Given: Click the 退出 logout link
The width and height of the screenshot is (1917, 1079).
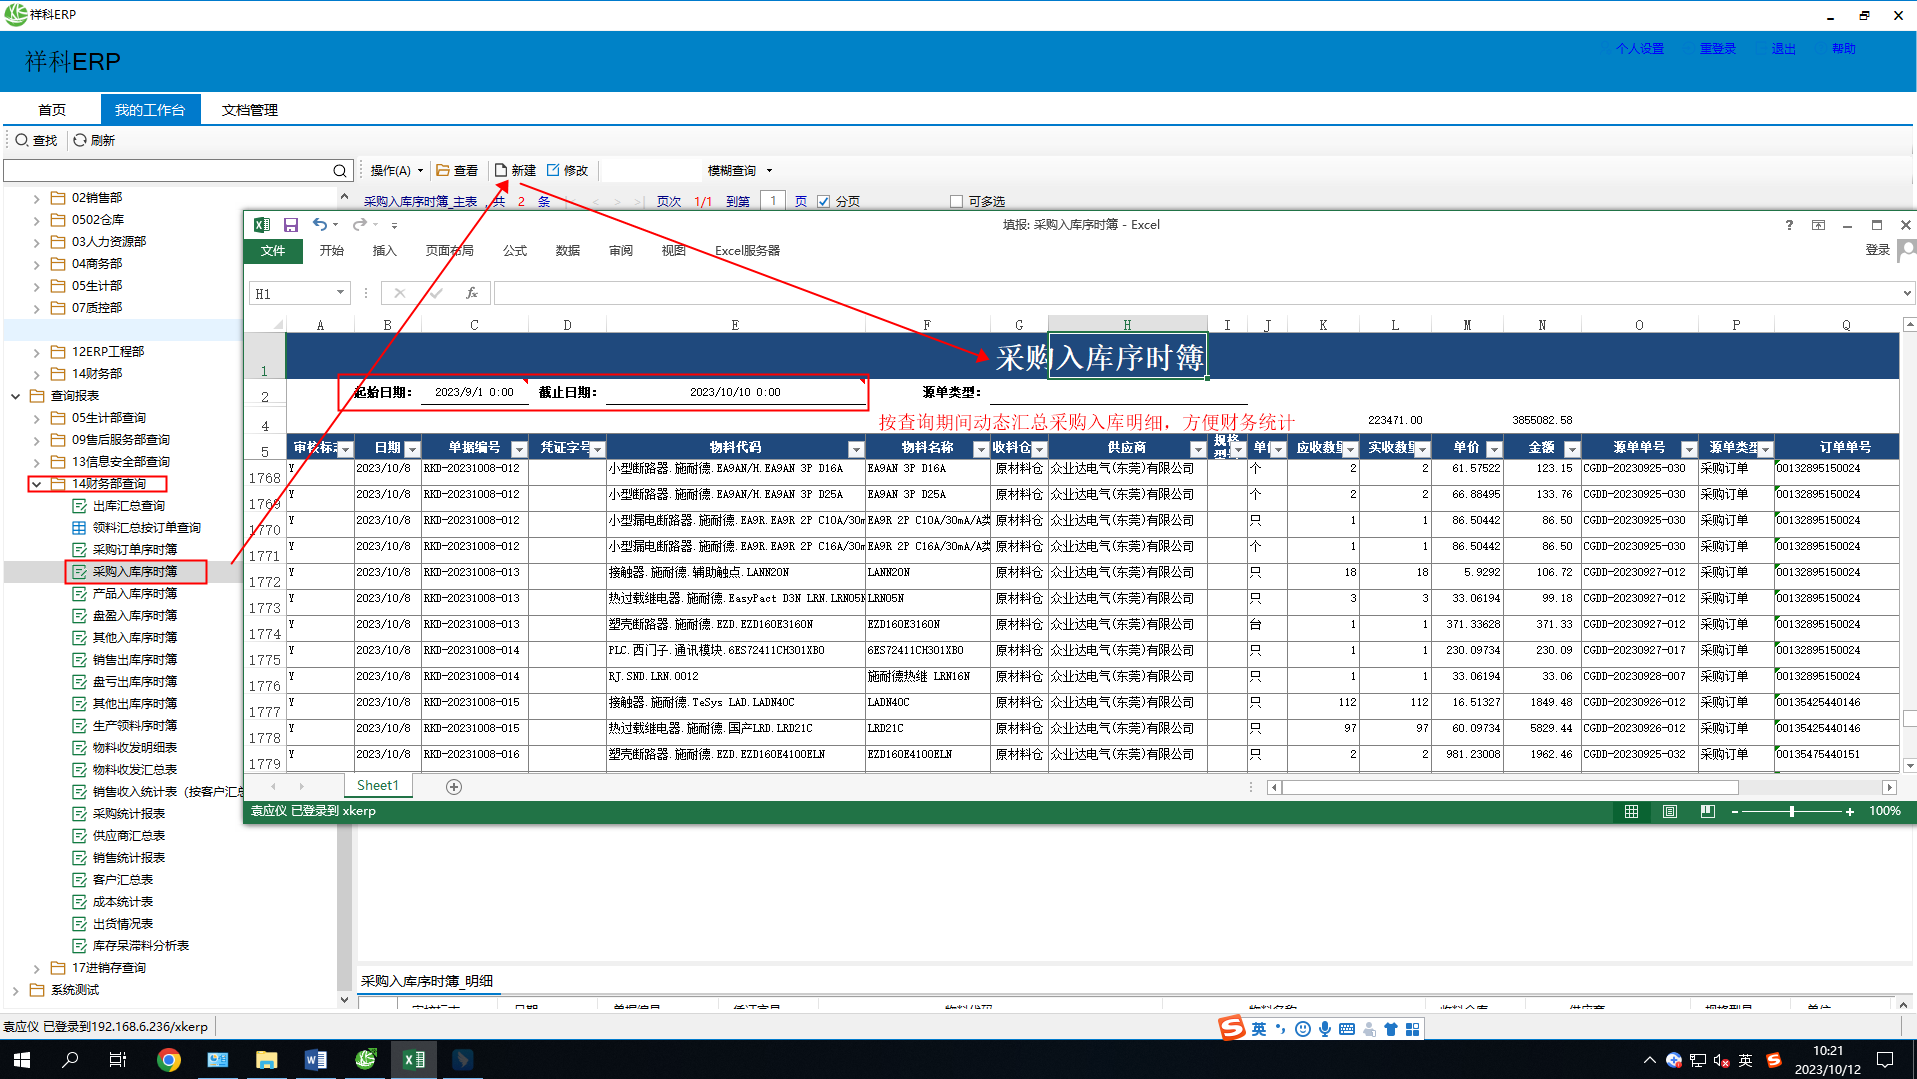Looking at the screenshot, I should click(x=1783, y=49).
